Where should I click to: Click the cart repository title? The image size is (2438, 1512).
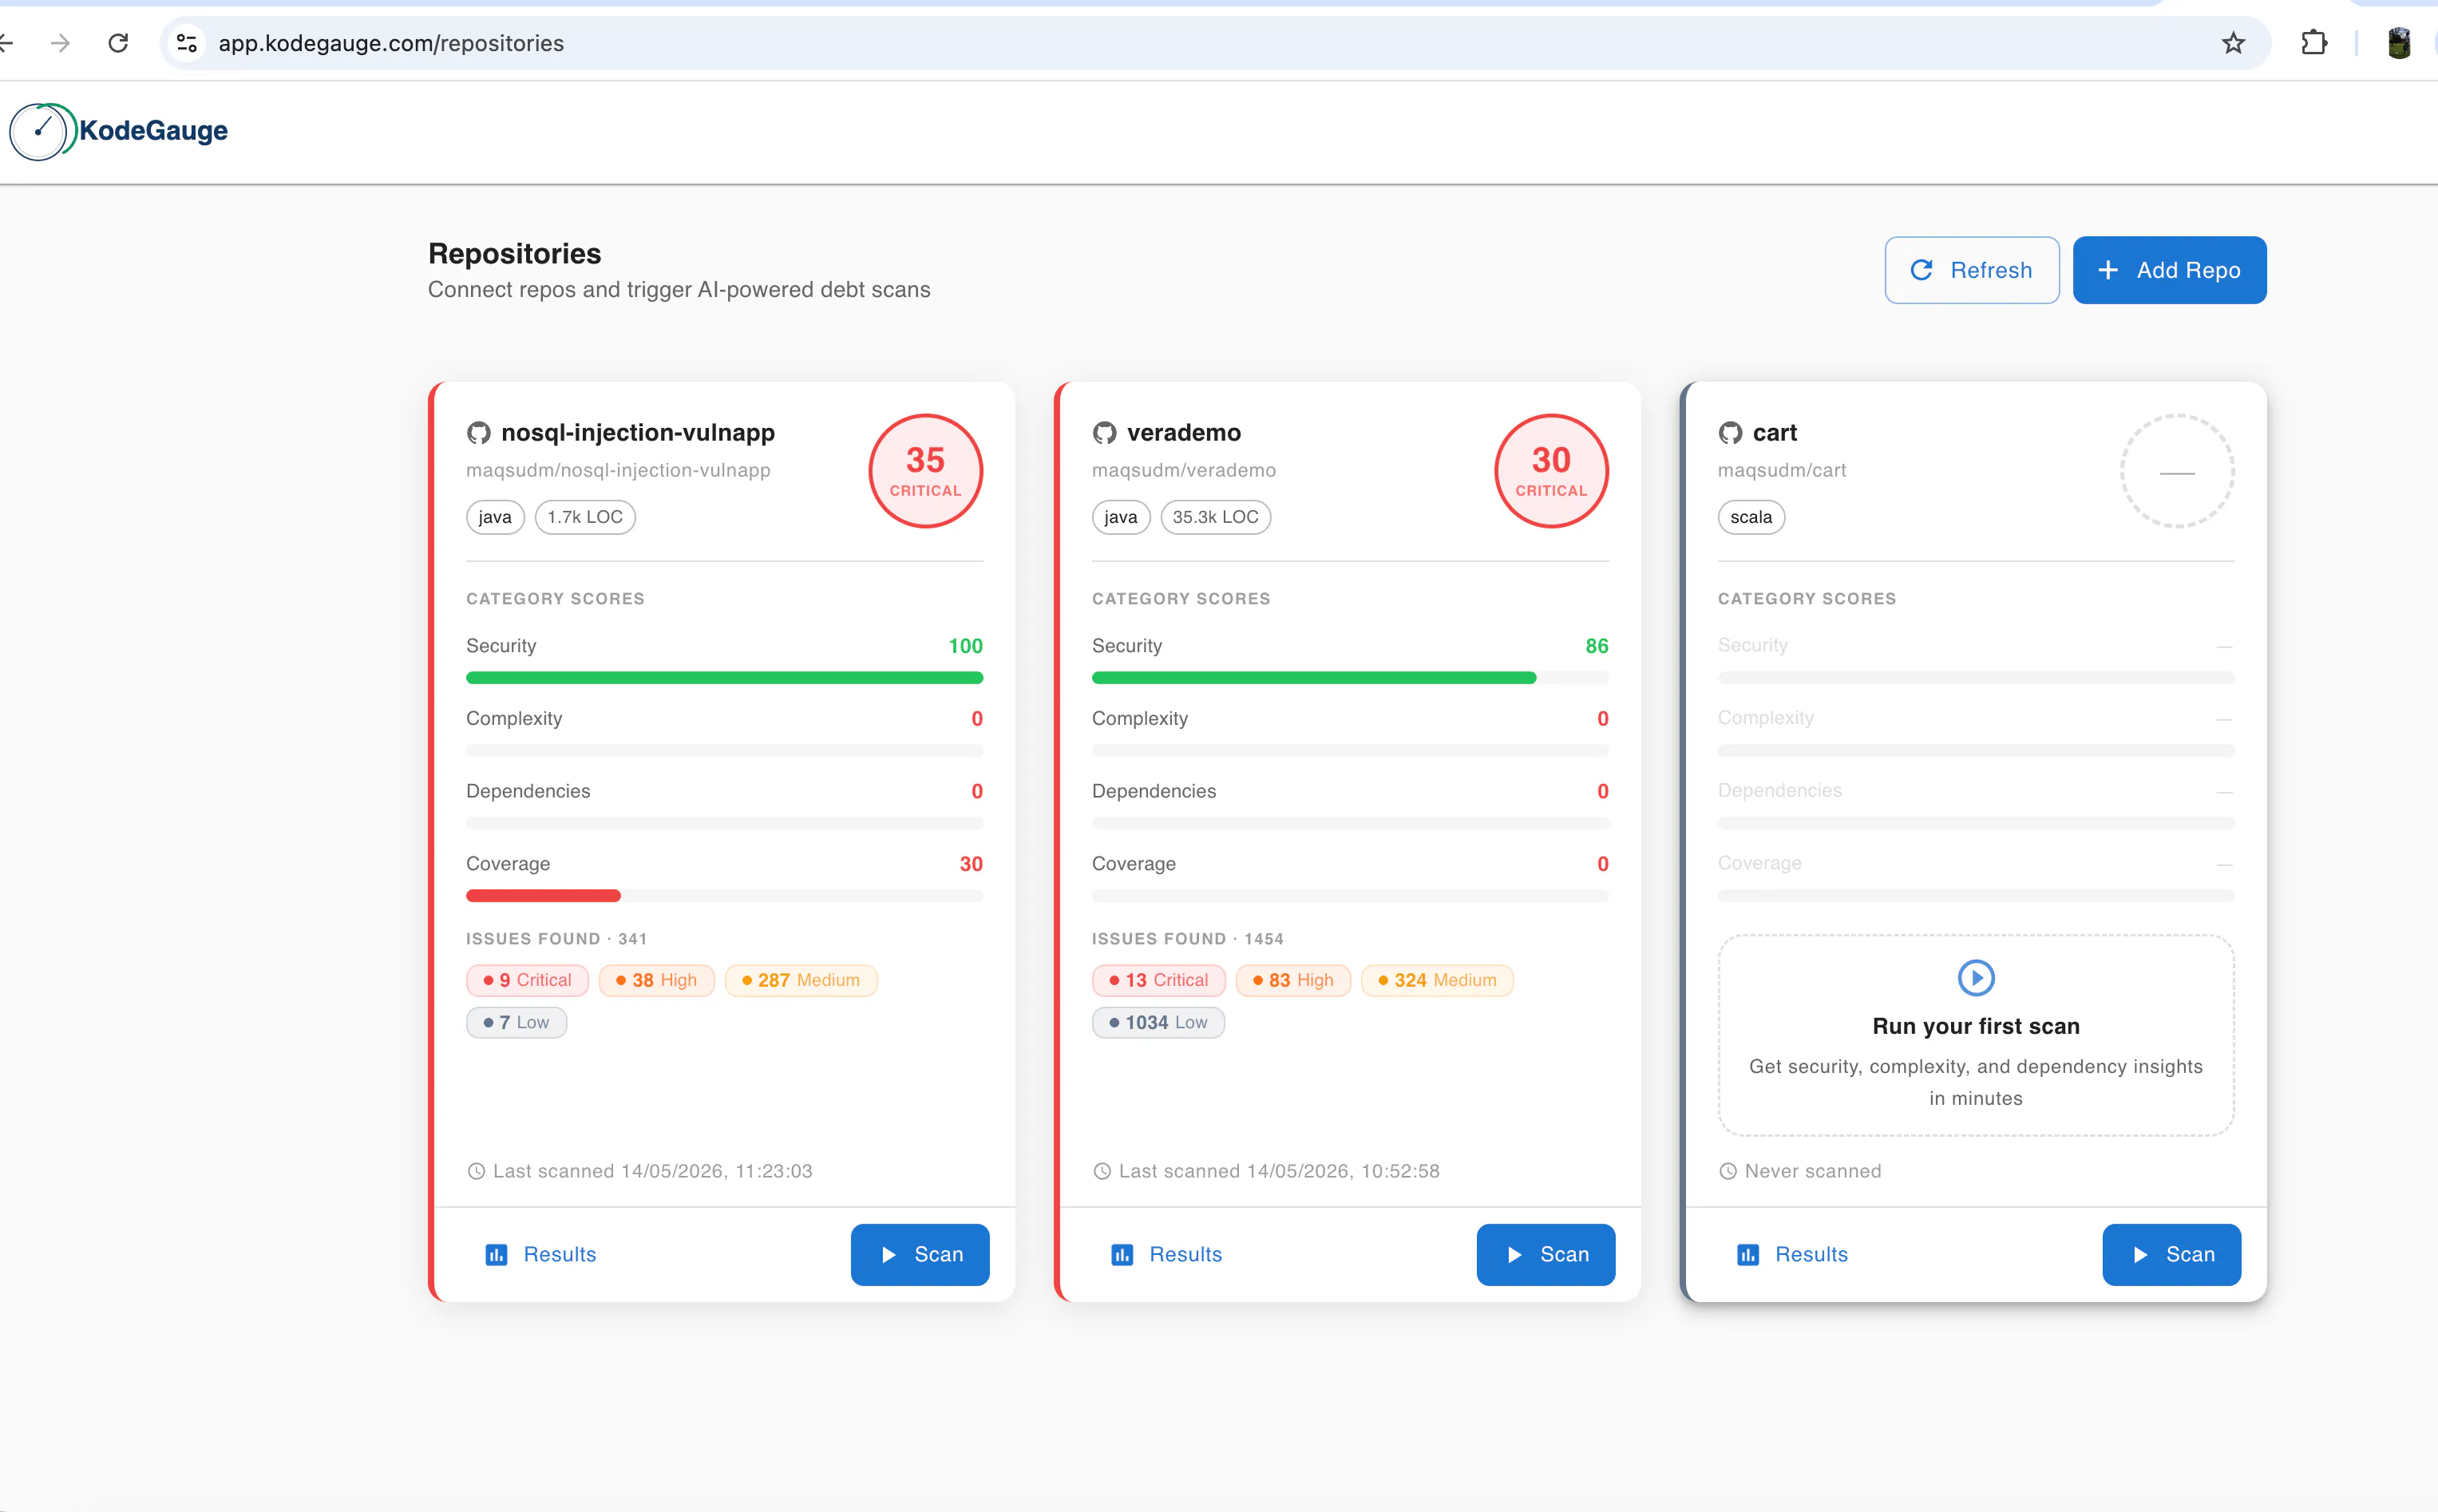1774,433
